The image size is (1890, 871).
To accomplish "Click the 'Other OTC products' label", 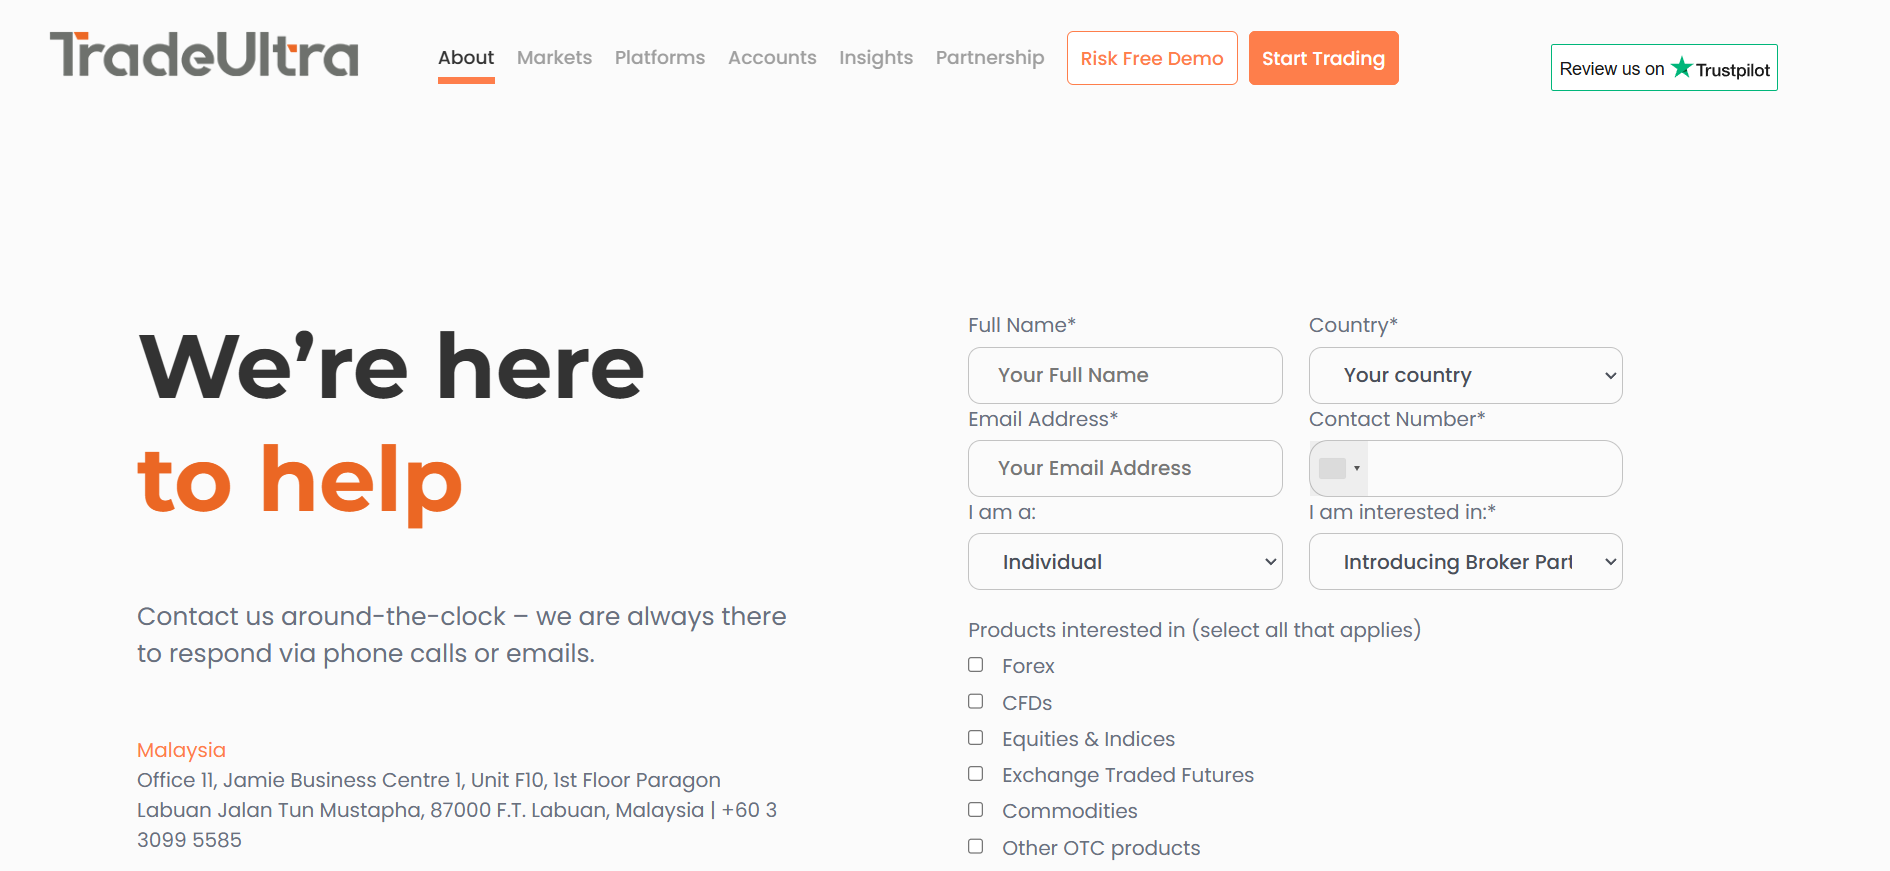I will 1101,848.
